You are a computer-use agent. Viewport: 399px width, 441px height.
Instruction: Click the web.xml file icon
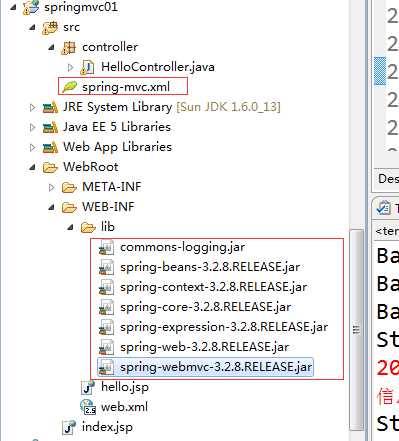coord(88,407)
